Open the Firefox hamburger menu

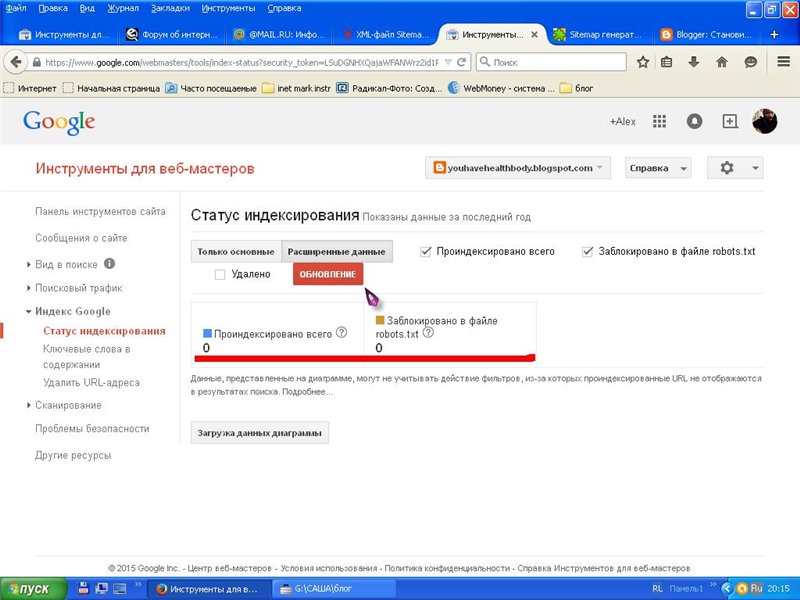click(x=783, y=62)
